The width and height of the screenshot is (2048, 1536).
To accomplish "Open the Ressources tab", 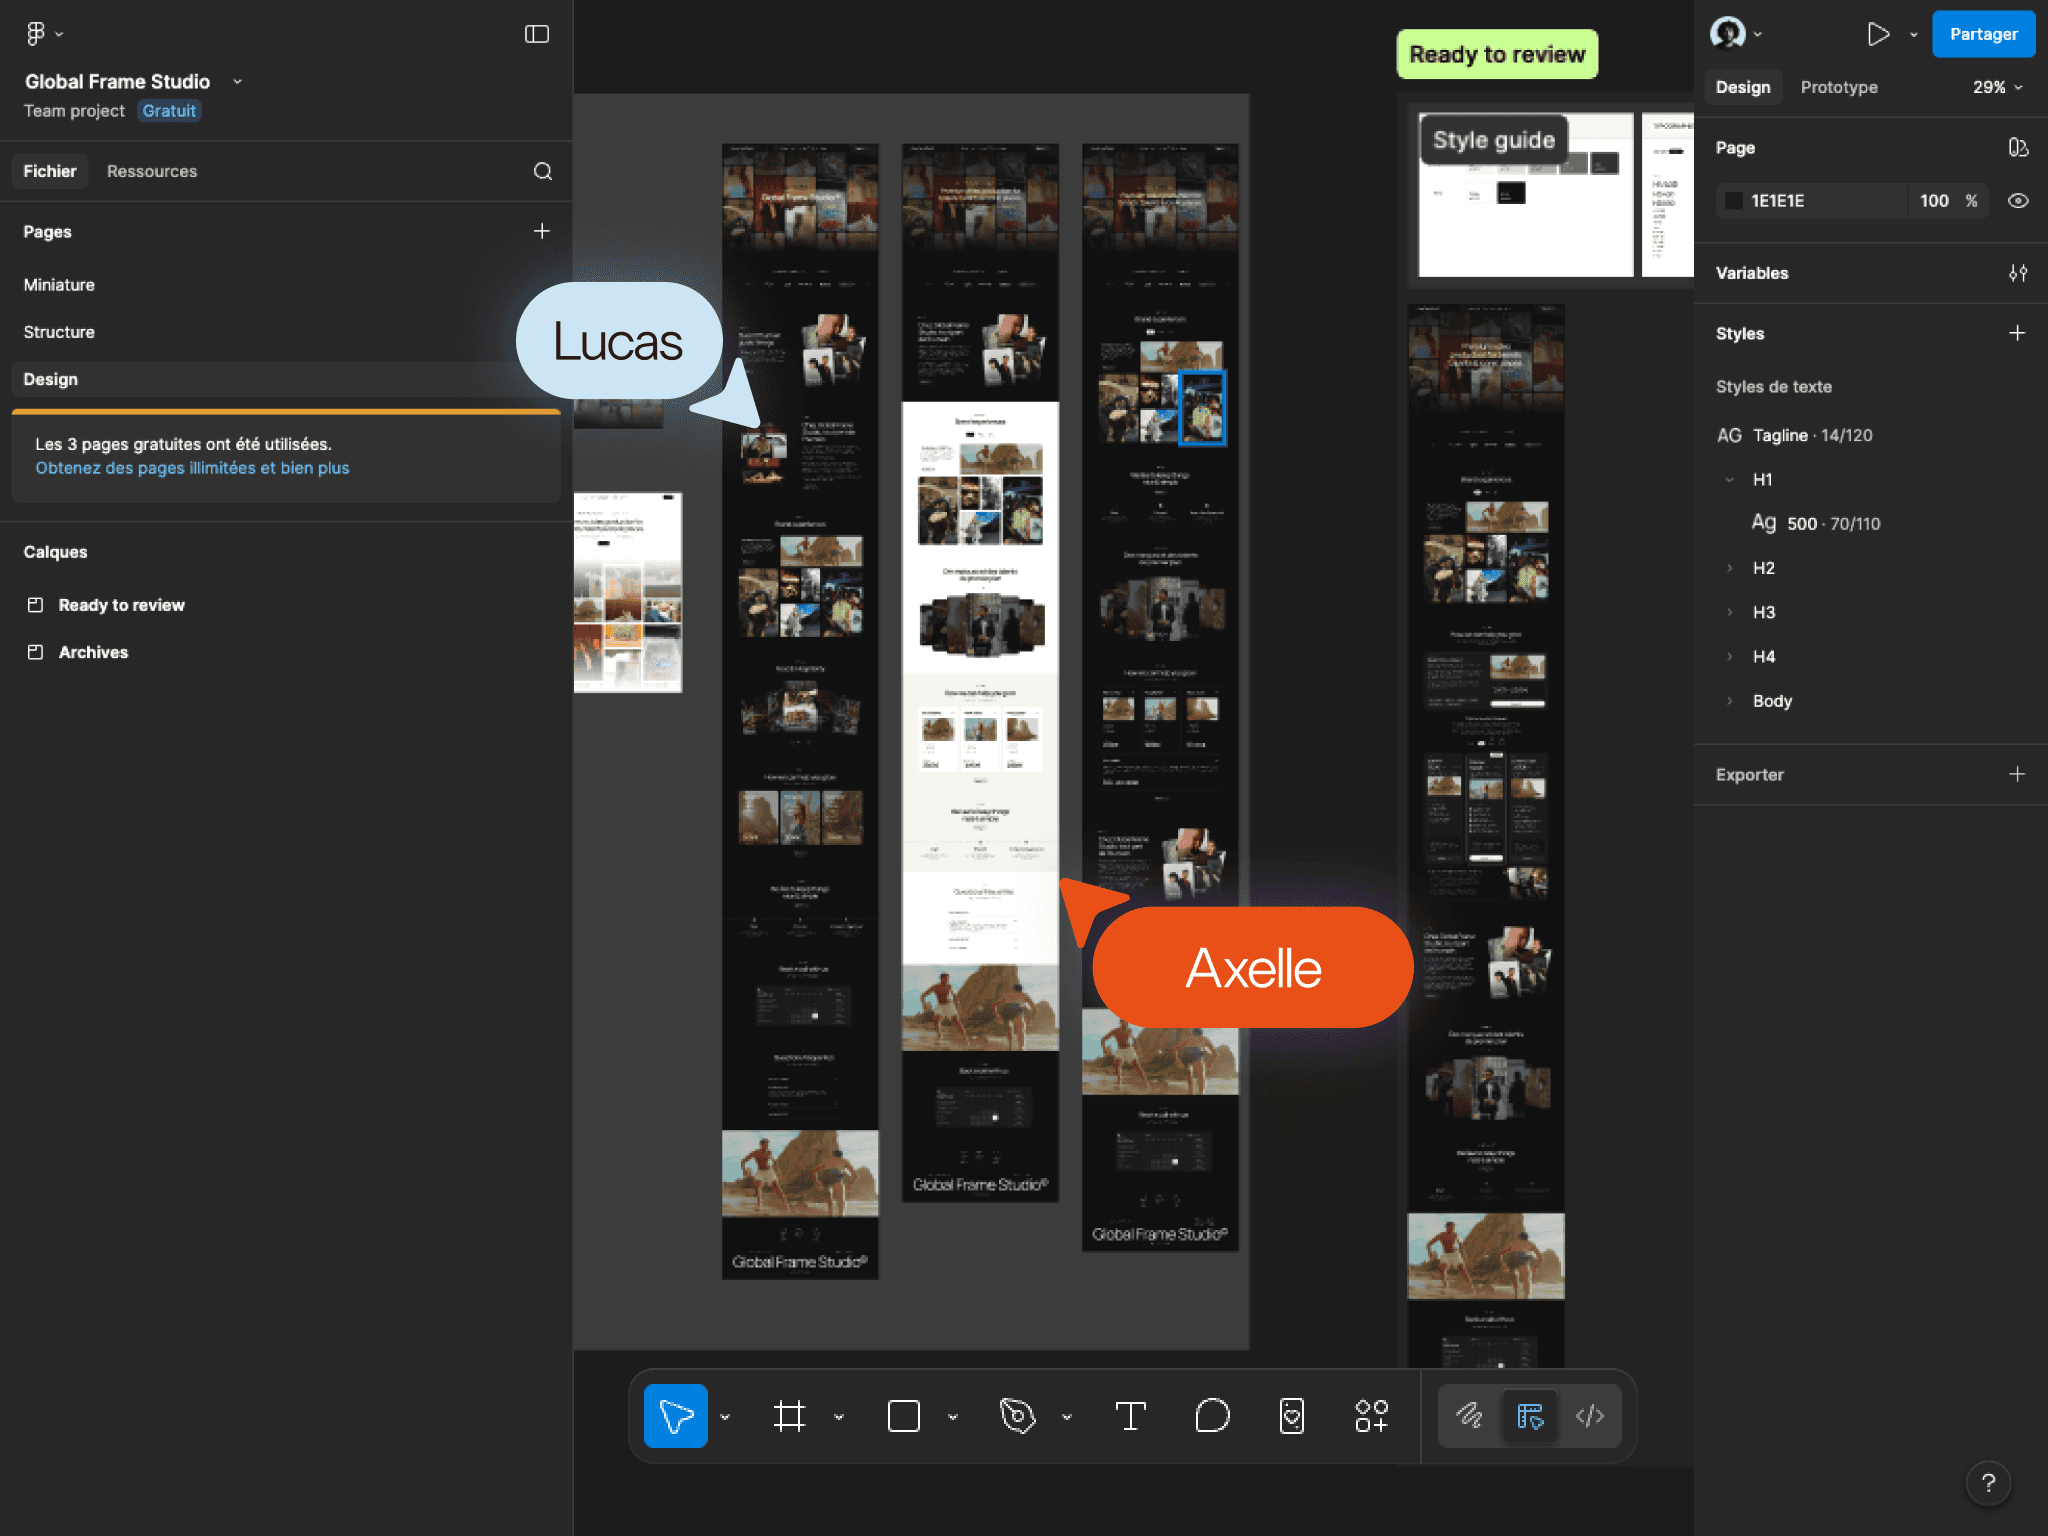I will pyautogui.click(x=152, y=171).
